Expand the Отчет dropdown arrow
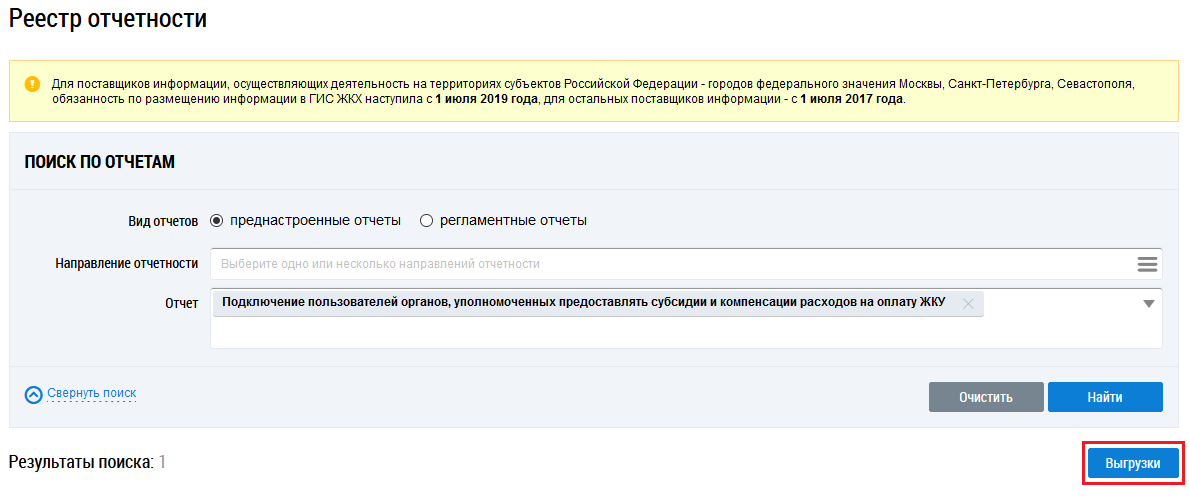 coord(1148,304)
